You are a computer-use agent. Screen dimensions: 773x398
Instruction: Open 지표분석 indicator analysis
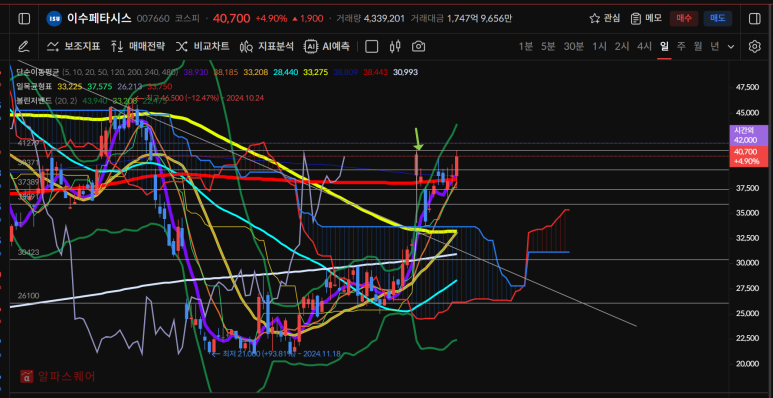[267, 46]
